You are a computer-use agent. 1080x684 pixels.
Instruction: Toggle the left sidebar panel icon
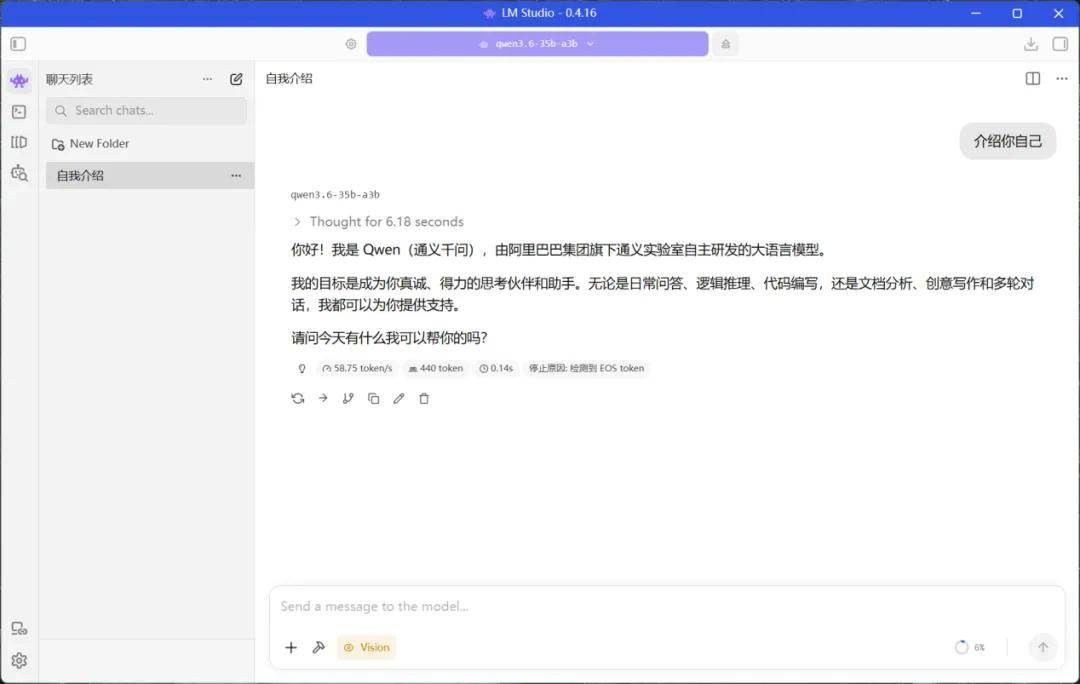point(18,44)
